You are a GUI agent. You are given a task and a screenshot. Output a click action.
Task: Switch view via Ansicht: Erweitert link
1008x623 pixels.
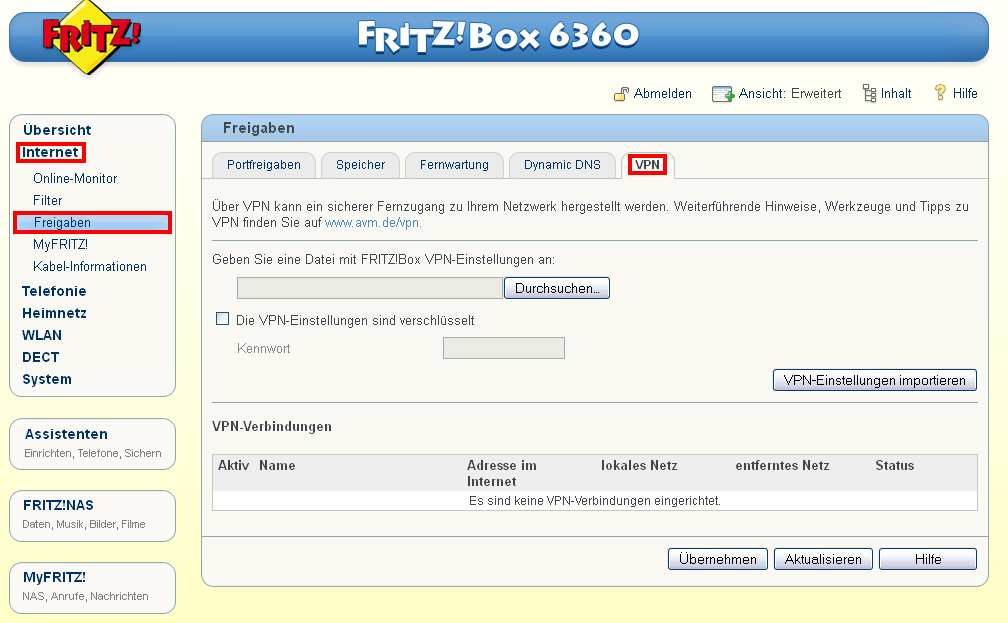(x=789, y=94)
